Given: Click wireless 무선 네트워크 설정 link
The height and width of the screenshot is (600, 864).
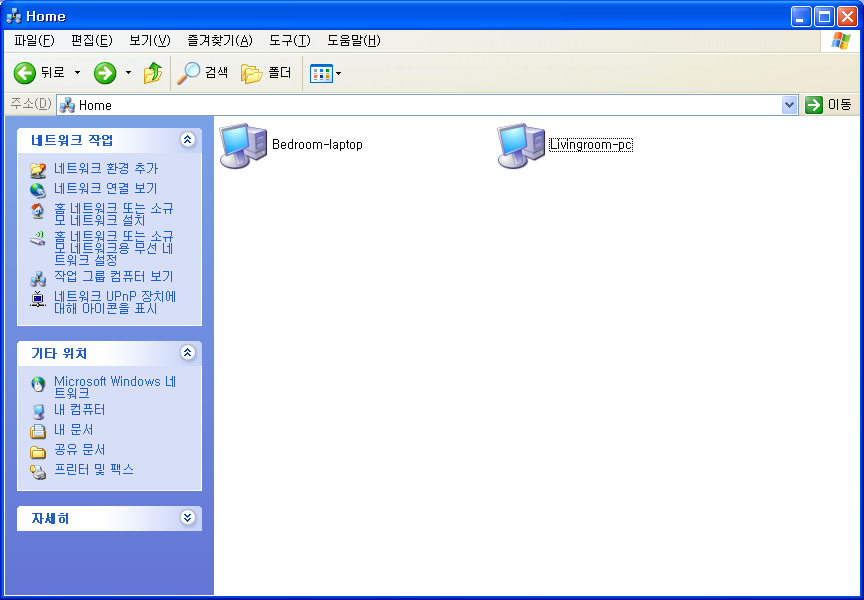Looking at the screenshot, I should [114, 248].
